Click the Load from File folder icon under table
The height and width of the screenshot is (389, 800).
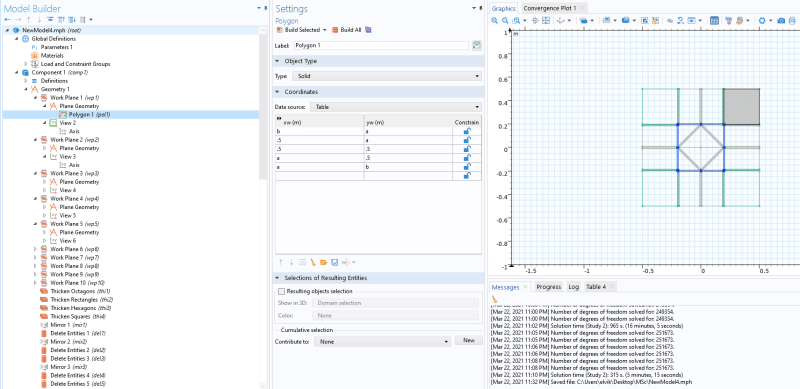(323, 262)
